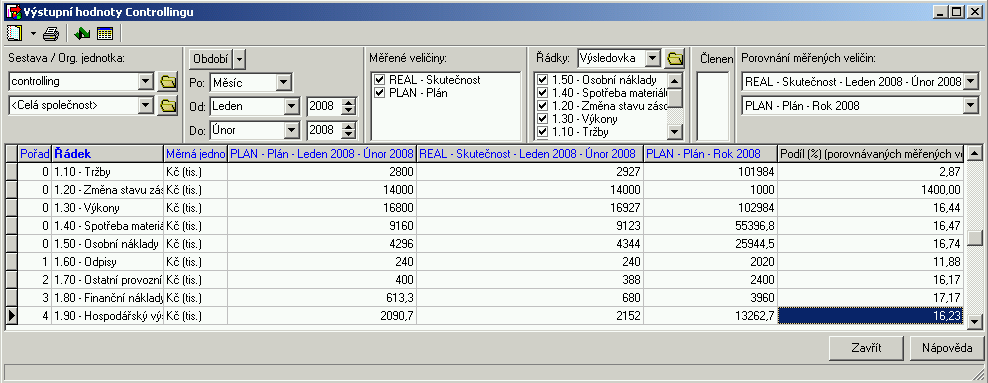Expand the Leden start month dropdown
988x383 pixels.
(291, 106)
